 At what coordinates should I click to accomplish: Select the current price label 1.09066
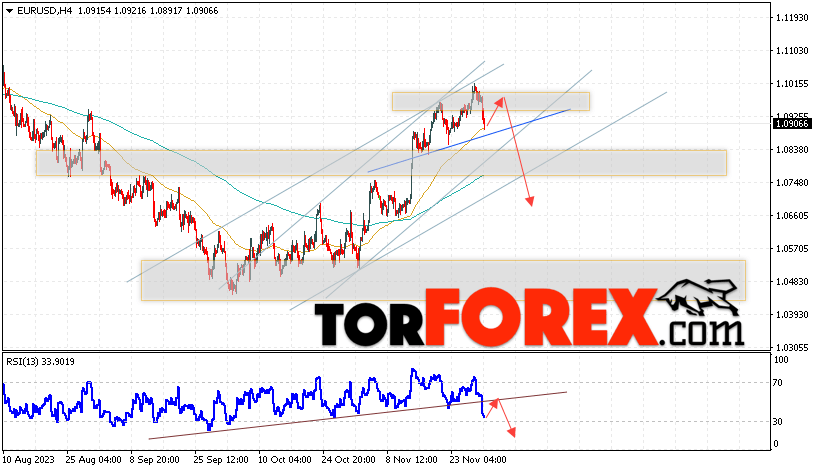pyautogui.click(x=792, y=124)
